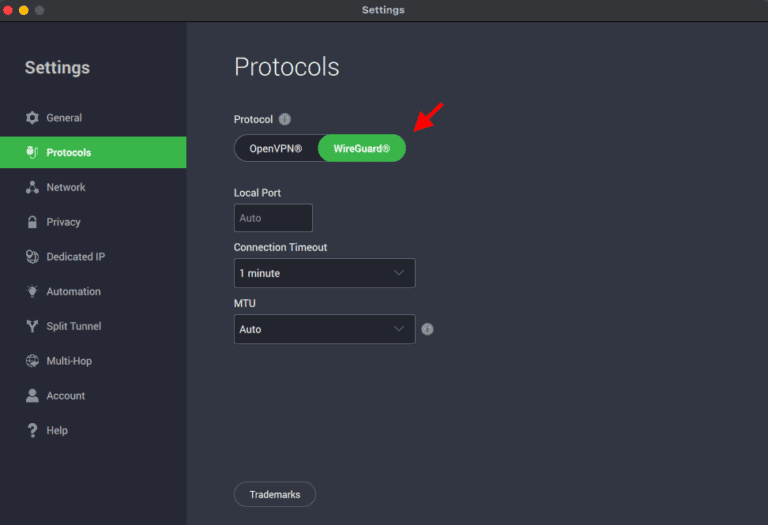Image resolution: width=768 pixels, height=525 pixels.
Task: Go to Network settings tab
Action: 66,187
